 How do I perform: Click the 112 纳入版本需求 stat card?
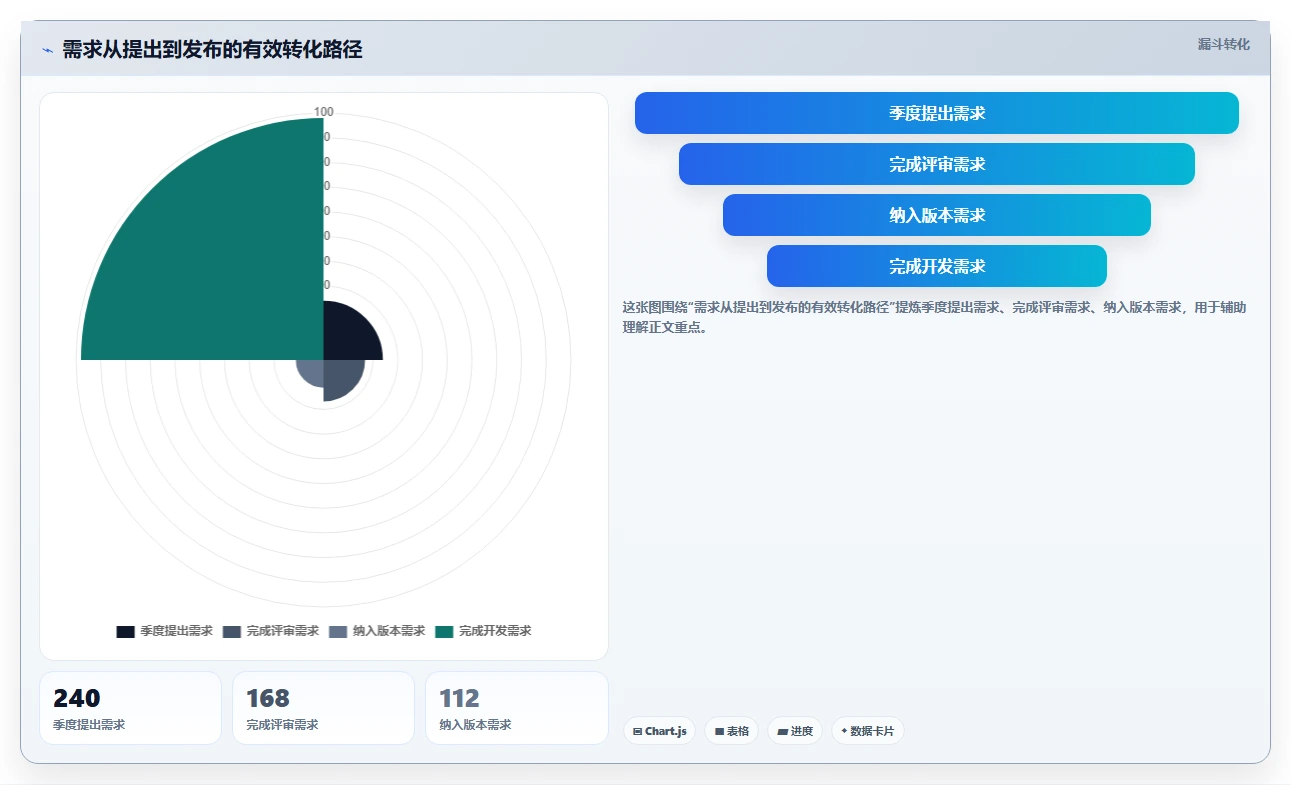point(516,708)
